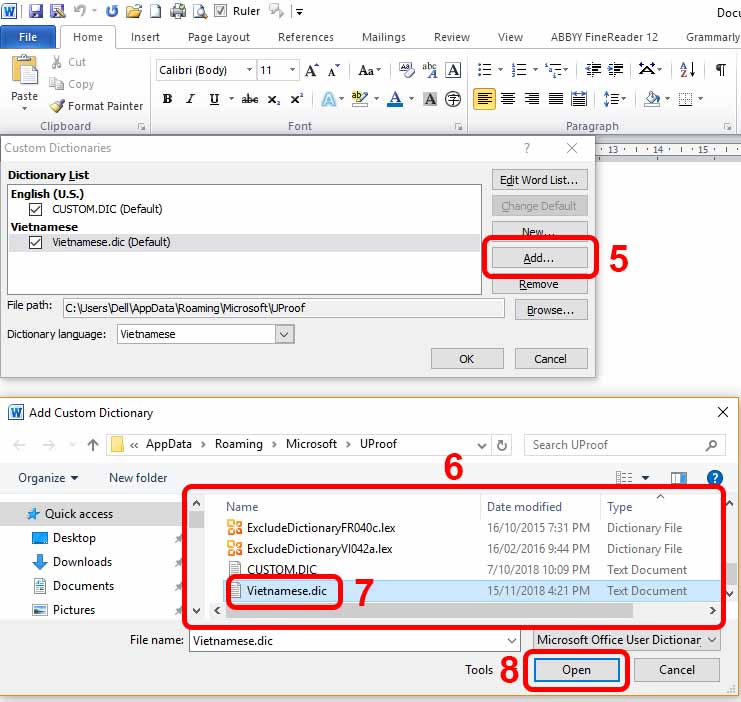Open the Calibri (Body) font name dropdown
The height and width of the screenshot is (702, 741).
point(249,70)
